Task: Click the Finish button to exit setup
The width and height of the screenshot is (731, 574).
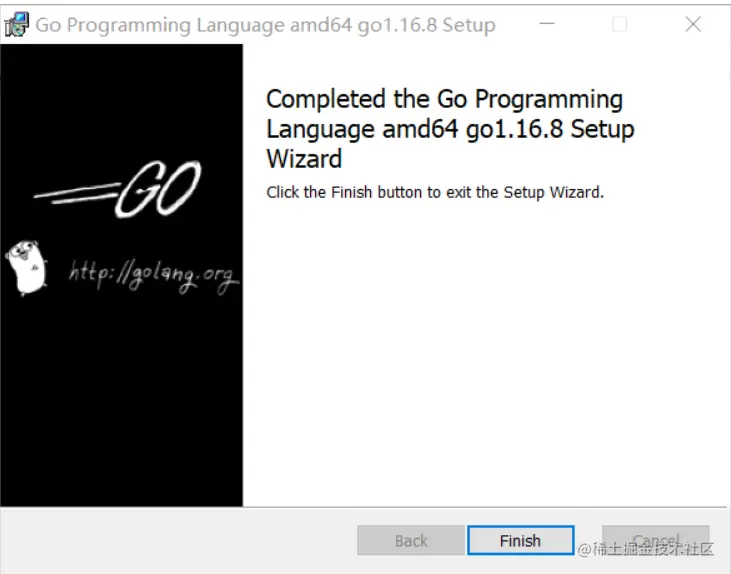Action: point(520,540)
